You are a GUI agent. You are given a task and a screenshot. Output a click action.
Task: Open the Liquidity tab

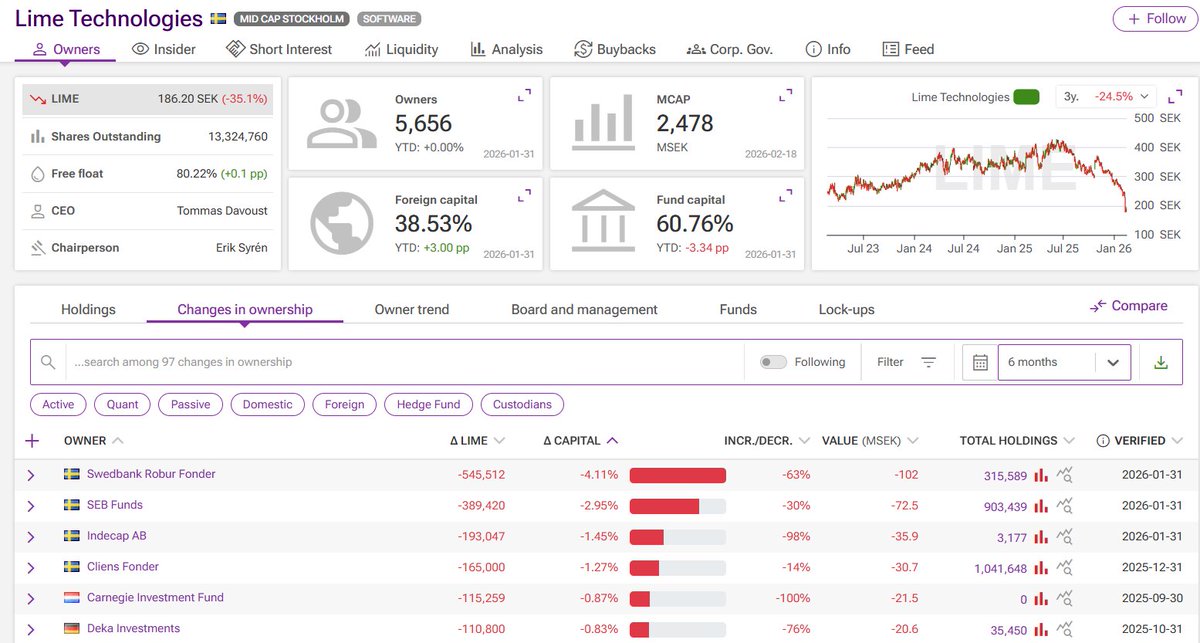tap(401, 49)
